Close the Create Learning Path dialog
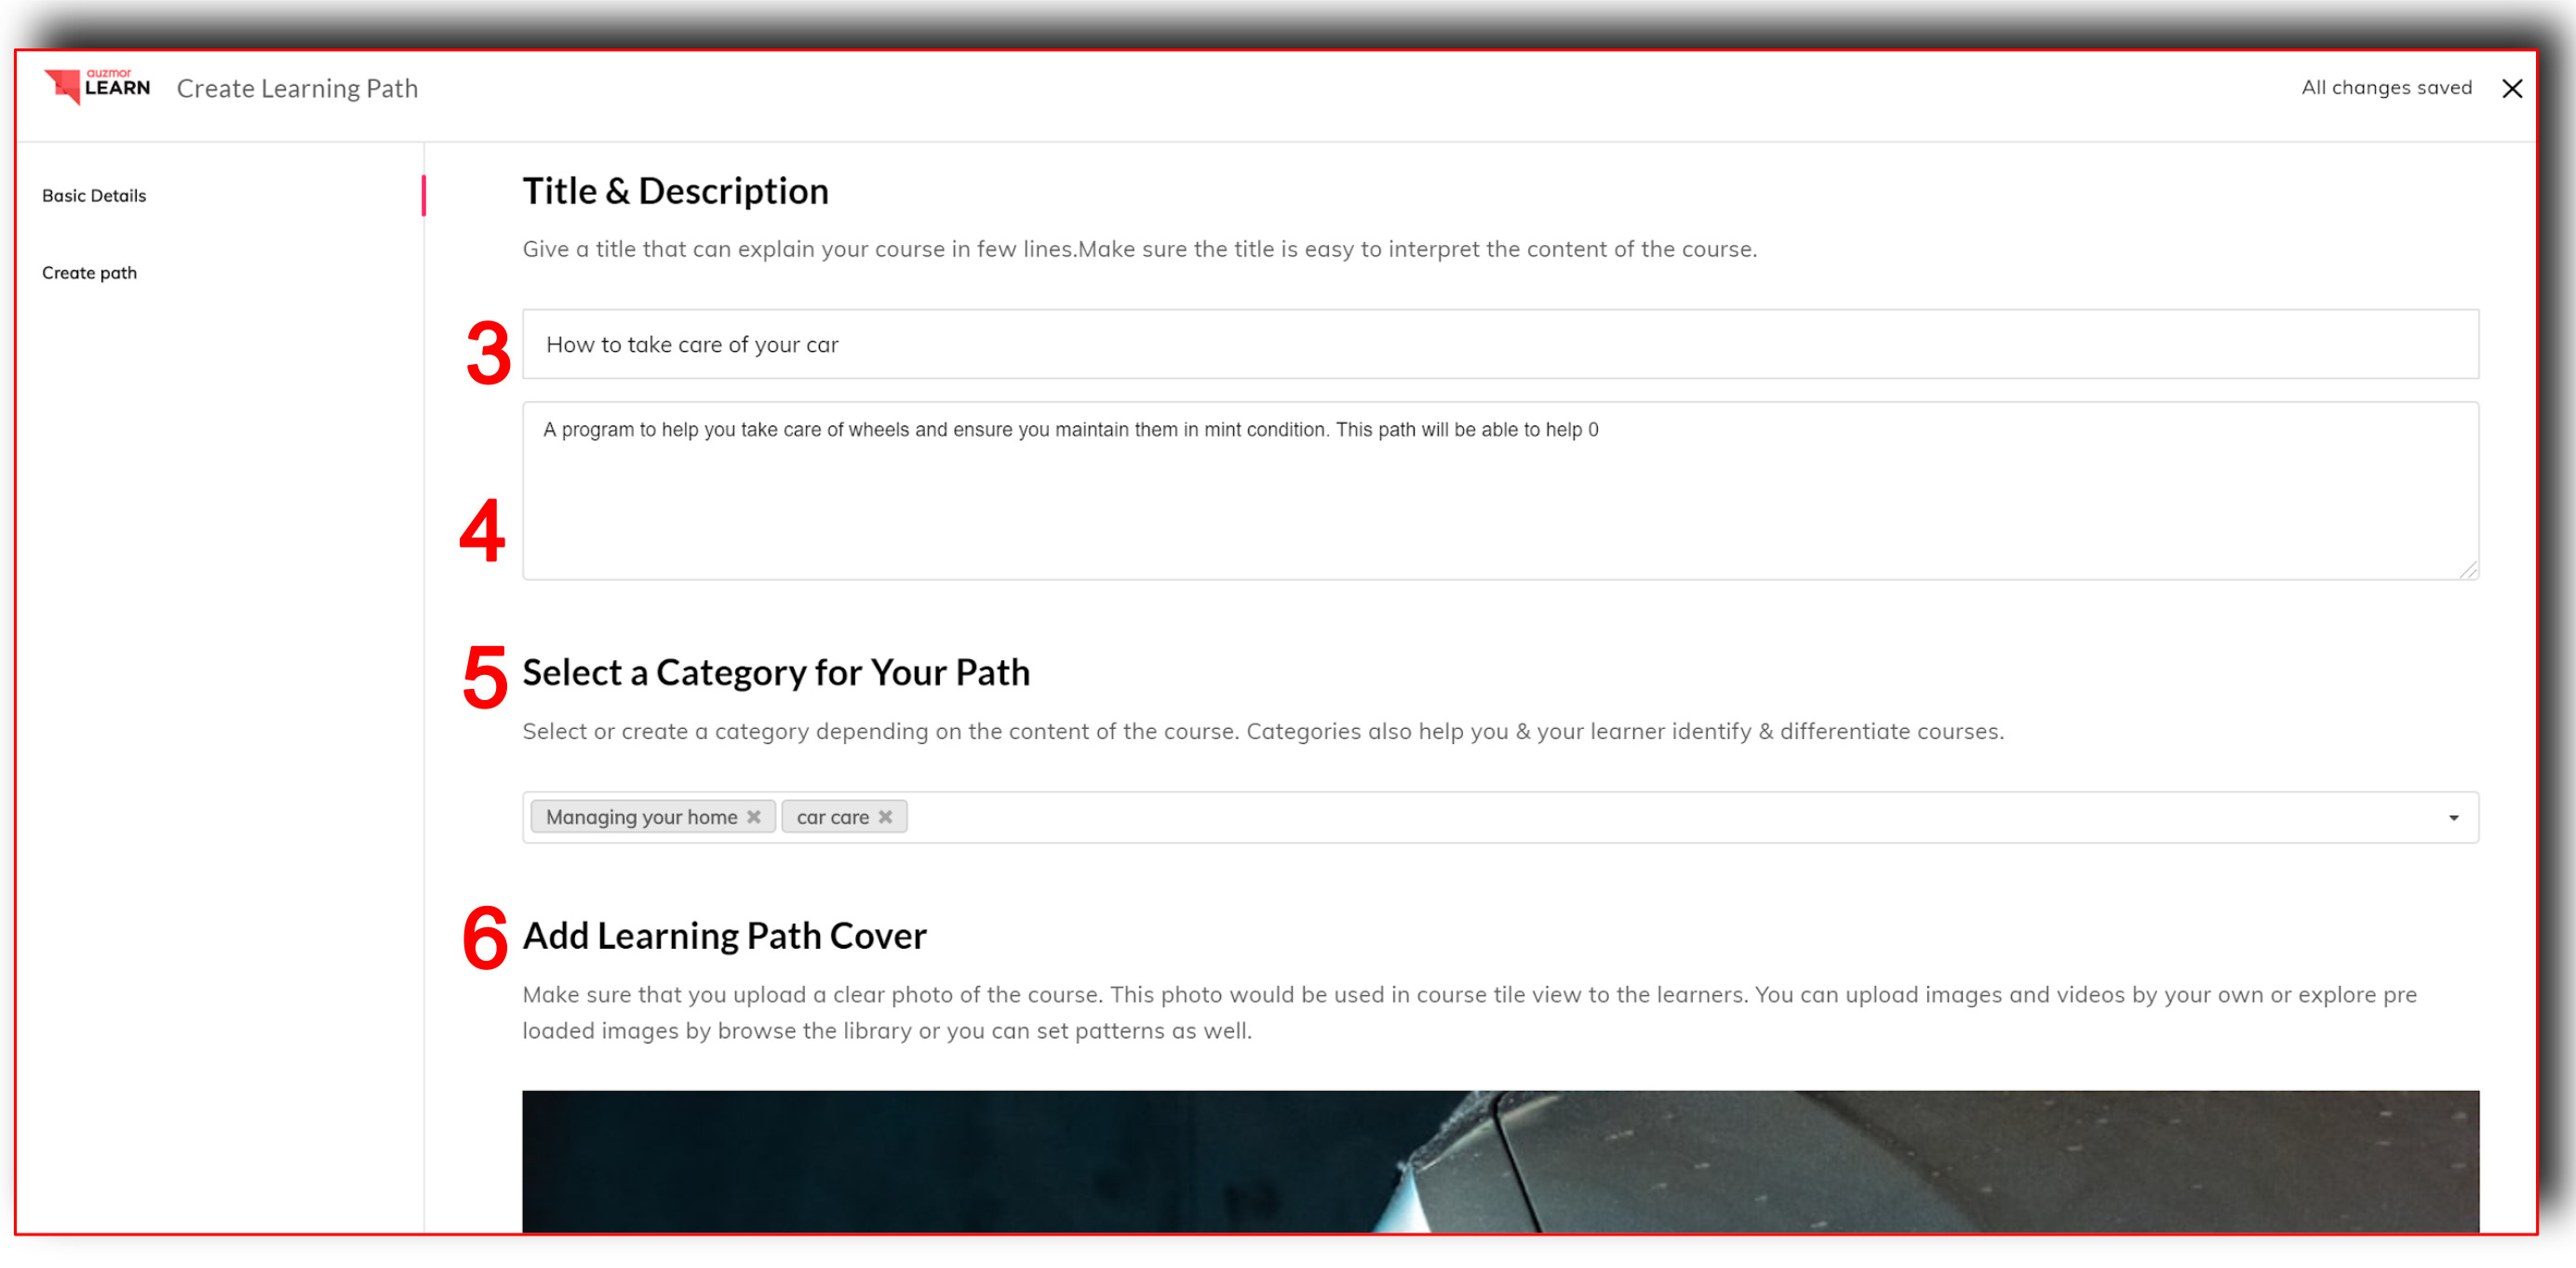The height and width of the screenshot is (1268, 2576). point(2511,89)
